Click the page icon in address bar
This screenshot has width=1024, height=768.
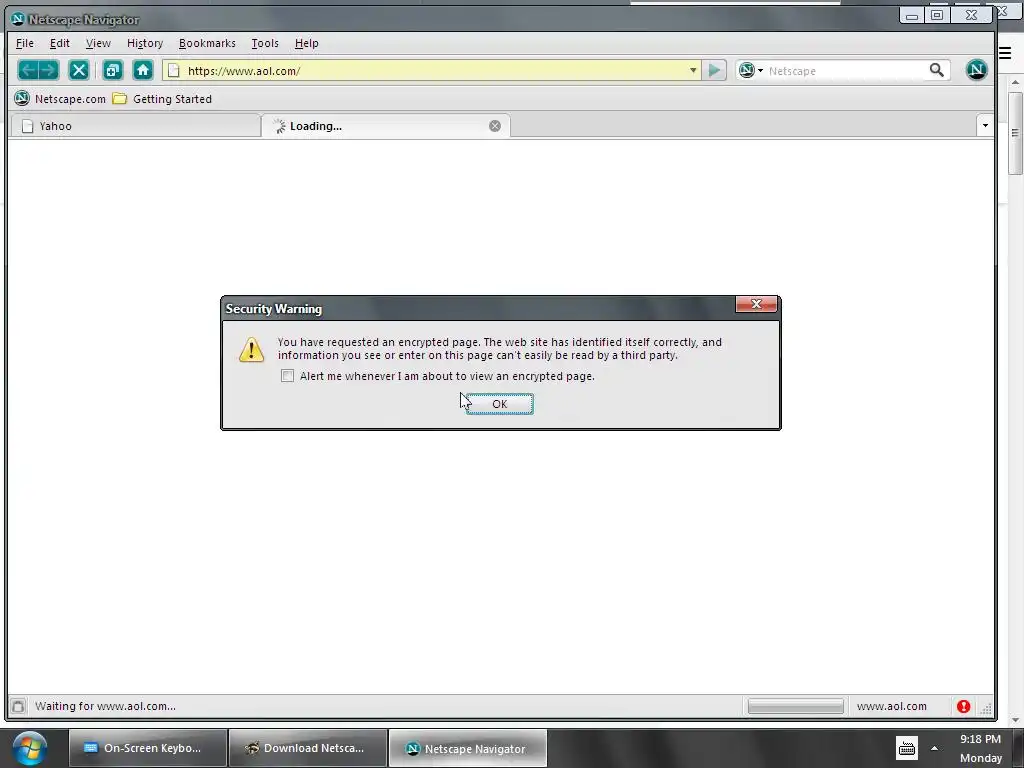[x=173, y=71]
